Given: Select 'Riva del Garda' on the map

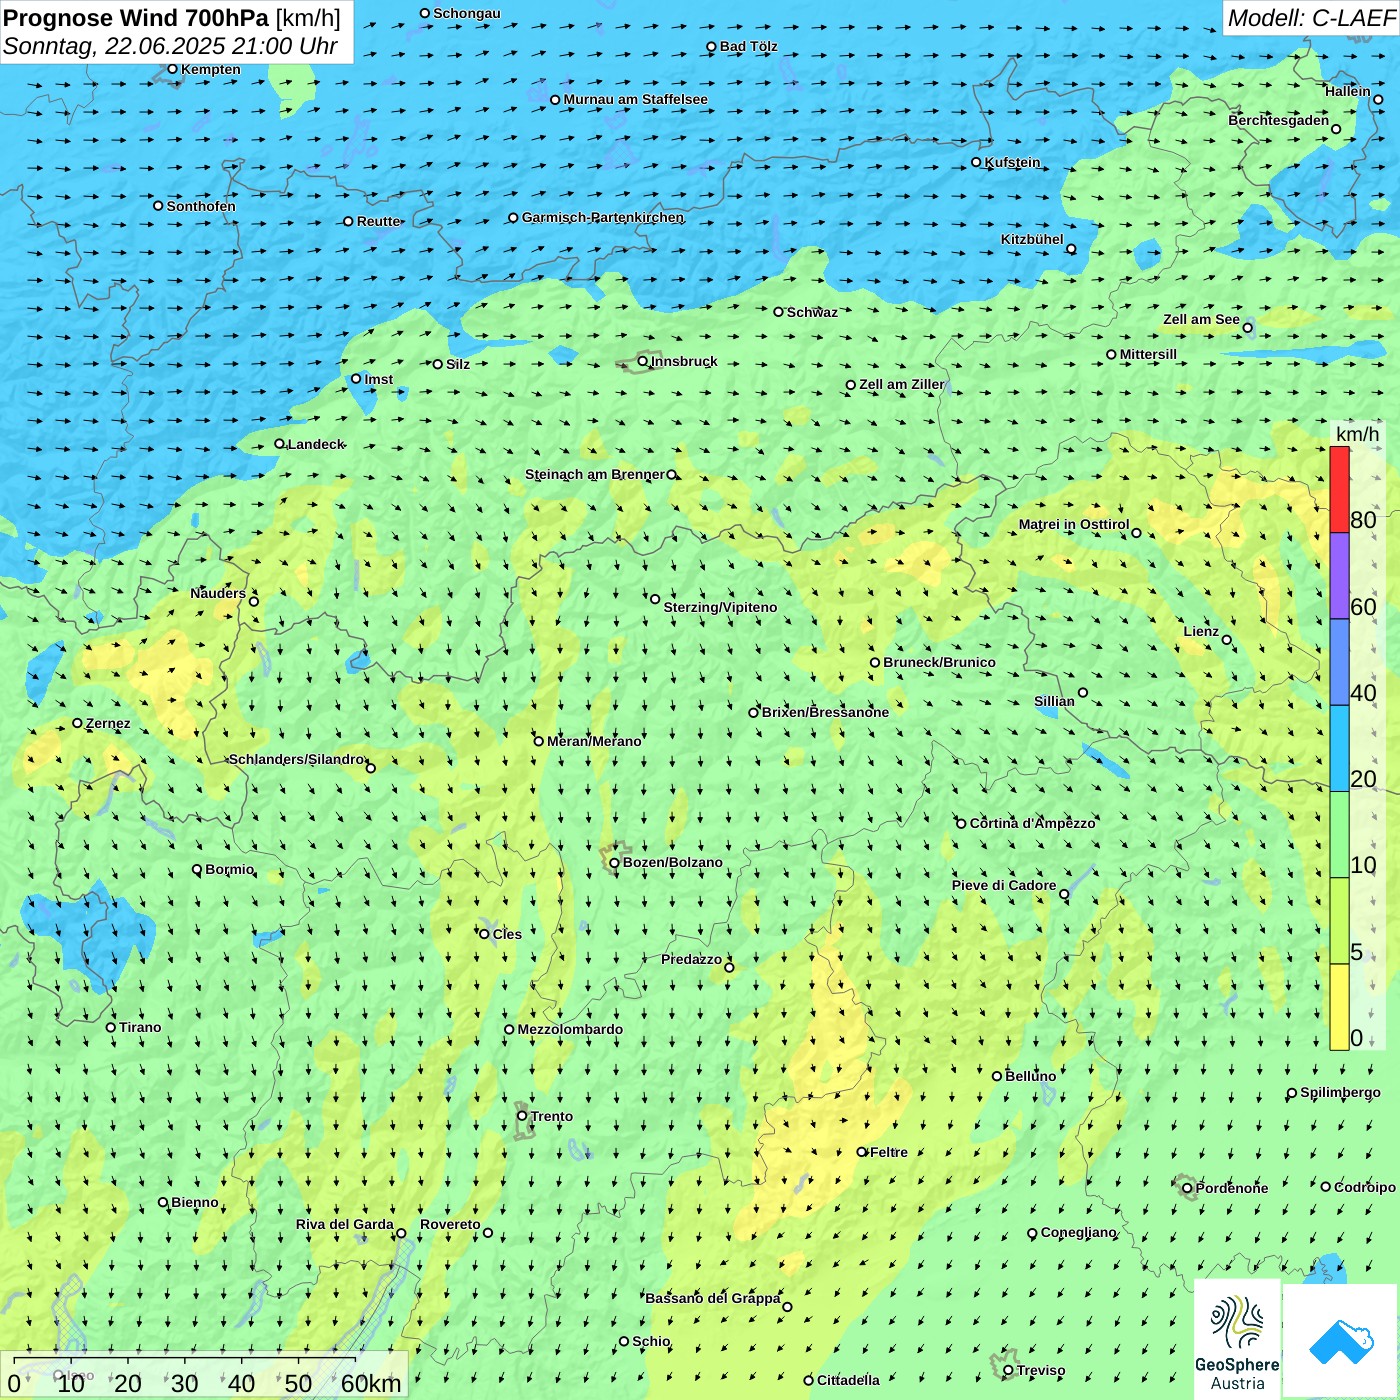Looking at the screenshot, I should click(344, 1224).
